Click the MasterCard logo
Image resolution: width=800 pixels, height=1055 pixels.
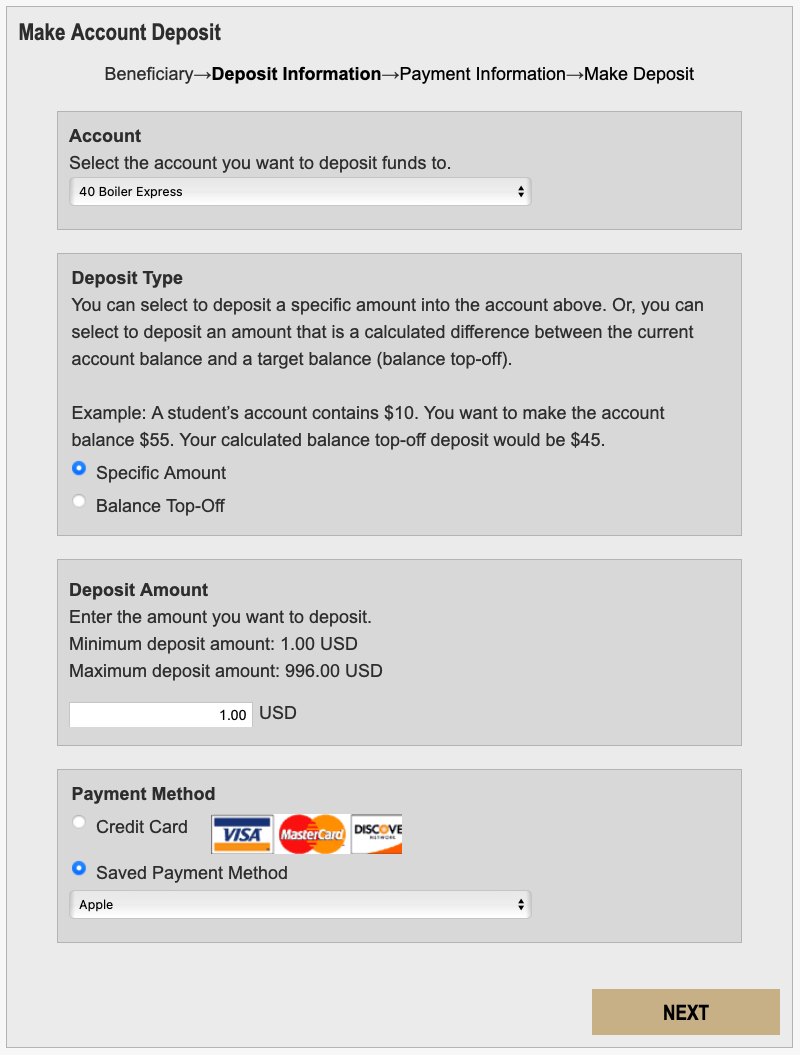pyautogui.click(x=311, y=833)
